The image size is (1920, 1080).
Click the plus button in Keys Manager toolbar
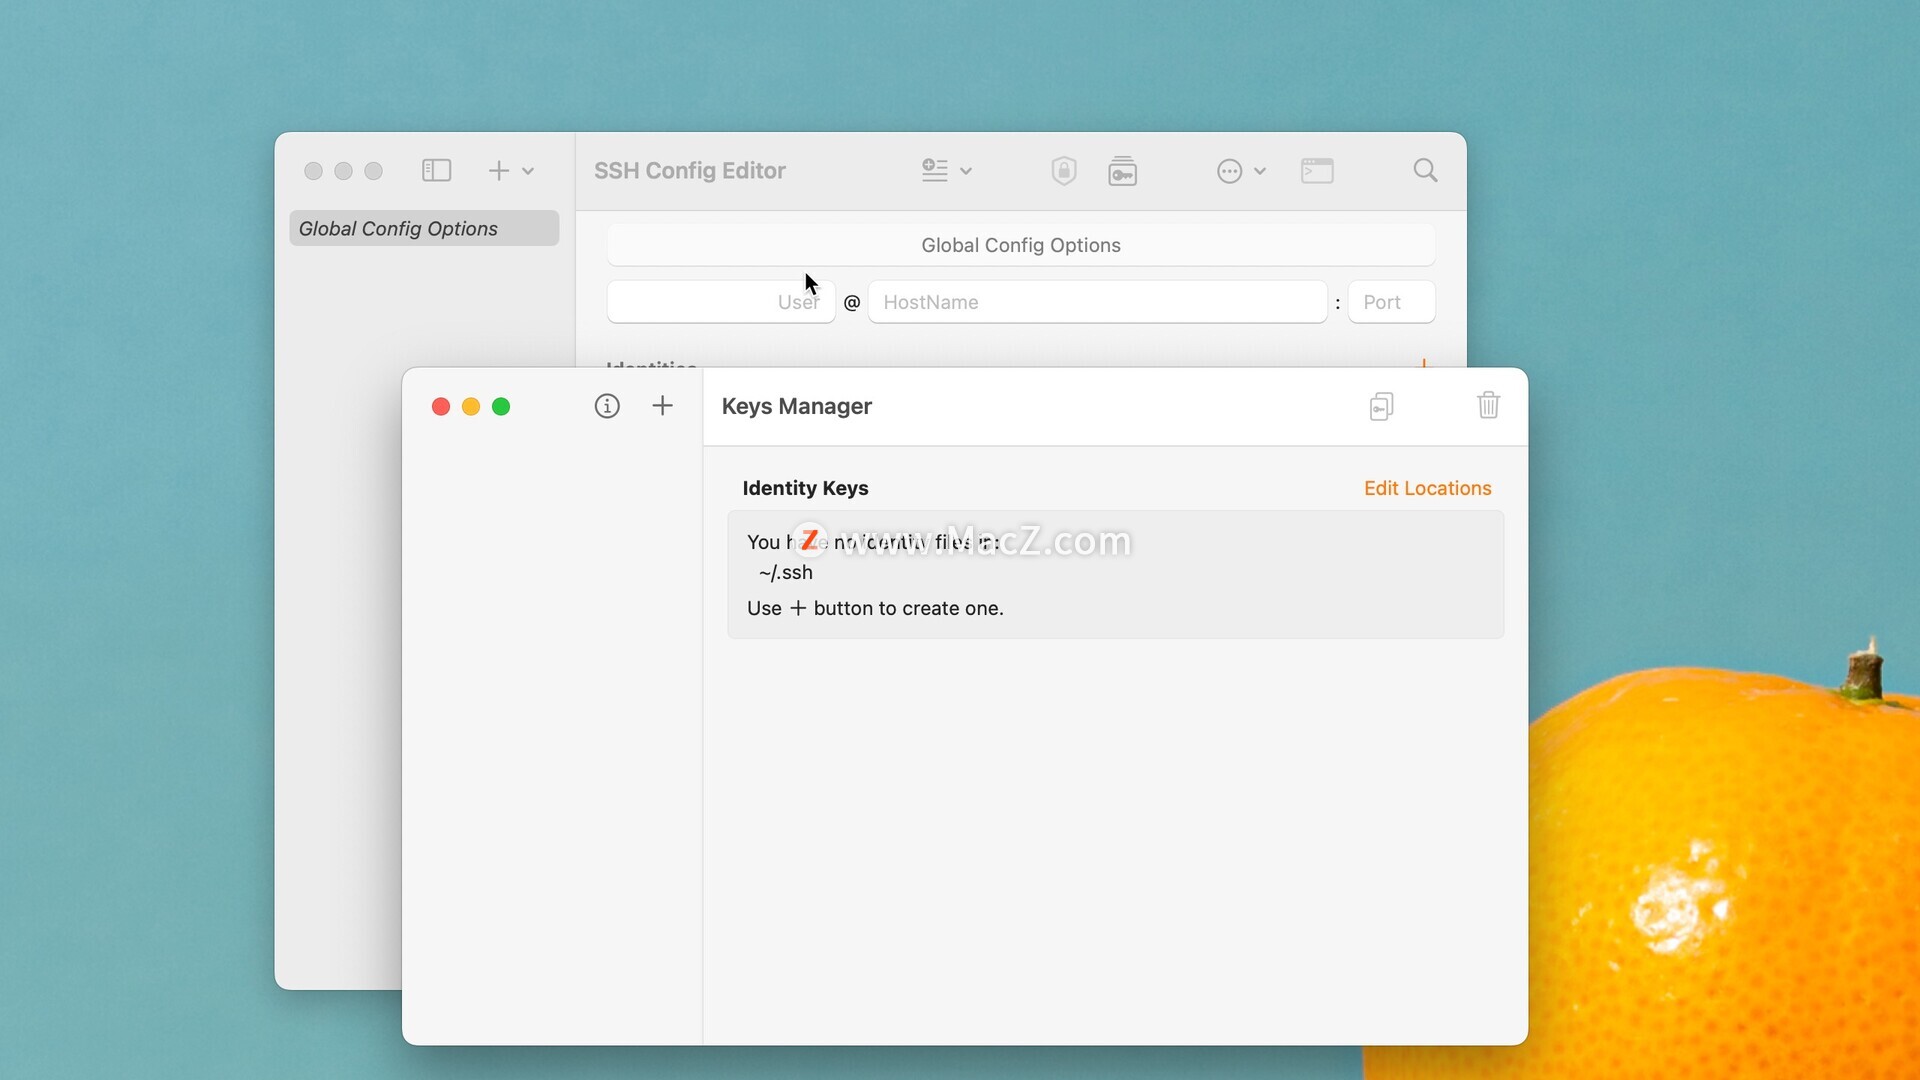pos(662,406)
